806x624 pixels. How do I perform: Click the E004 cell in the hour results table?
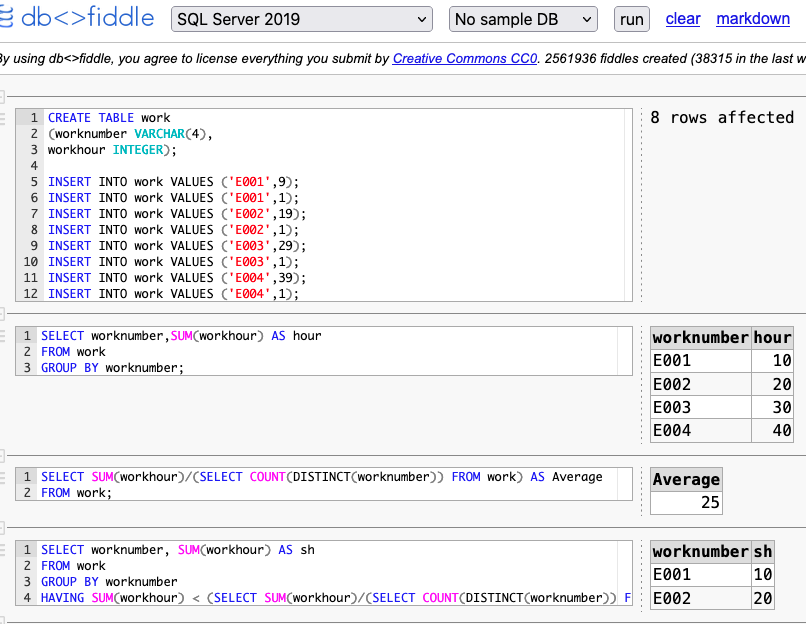click(701, 430)
